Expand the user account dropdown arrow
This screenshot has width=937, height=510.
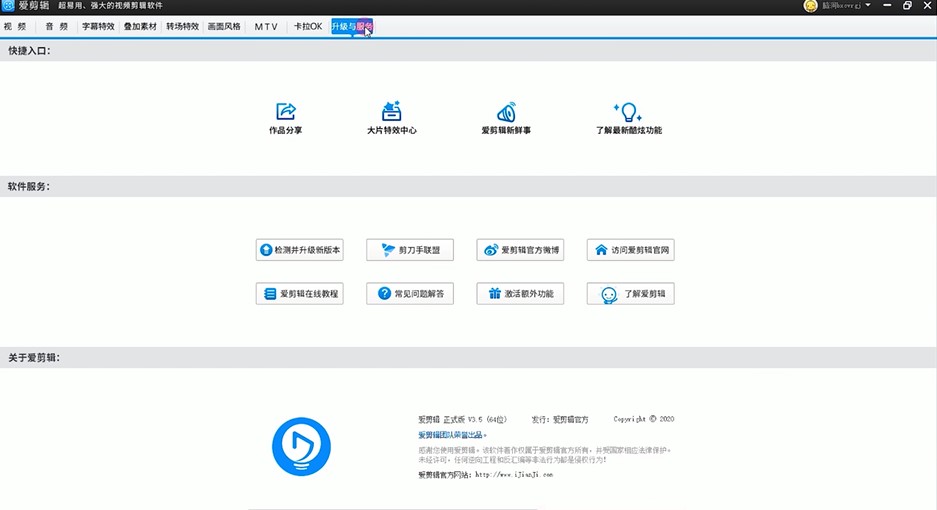click(x=868, y=6)
